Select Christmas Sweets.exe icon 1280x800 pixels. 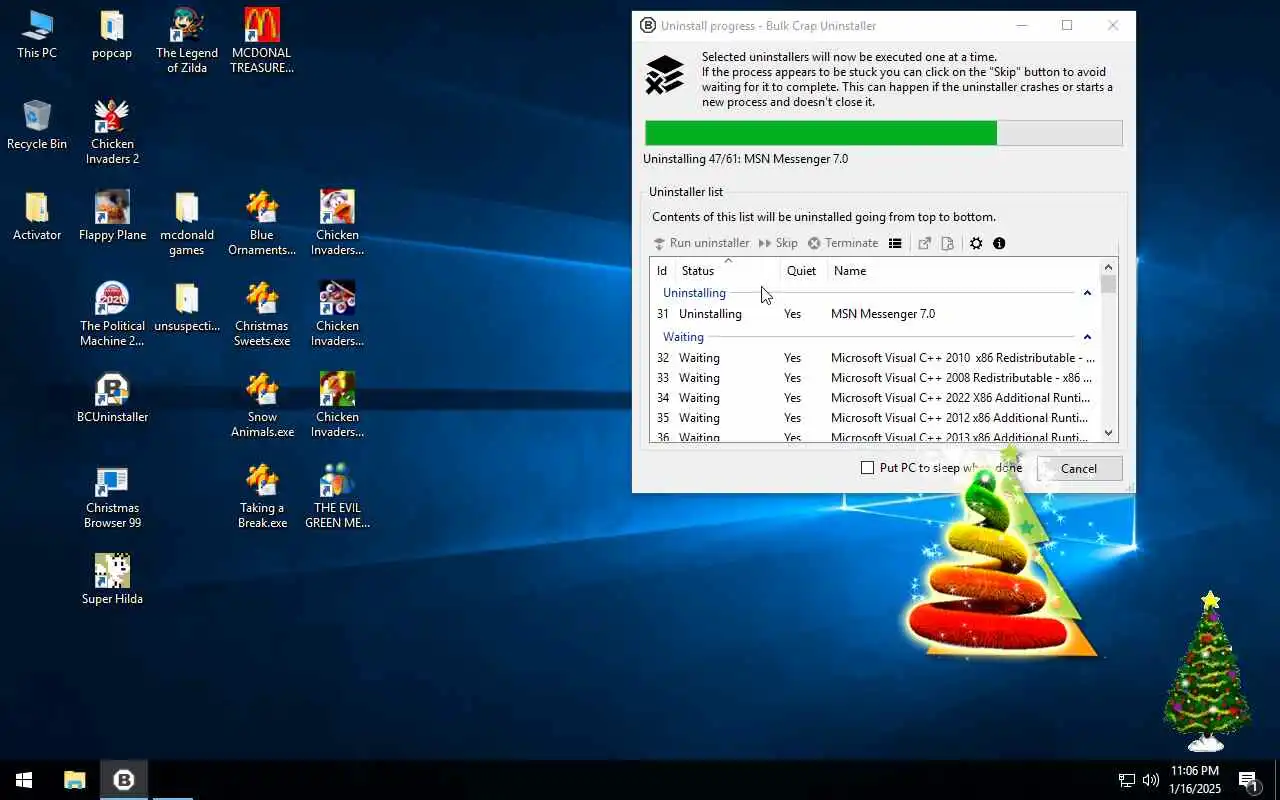tap(262, 314)
